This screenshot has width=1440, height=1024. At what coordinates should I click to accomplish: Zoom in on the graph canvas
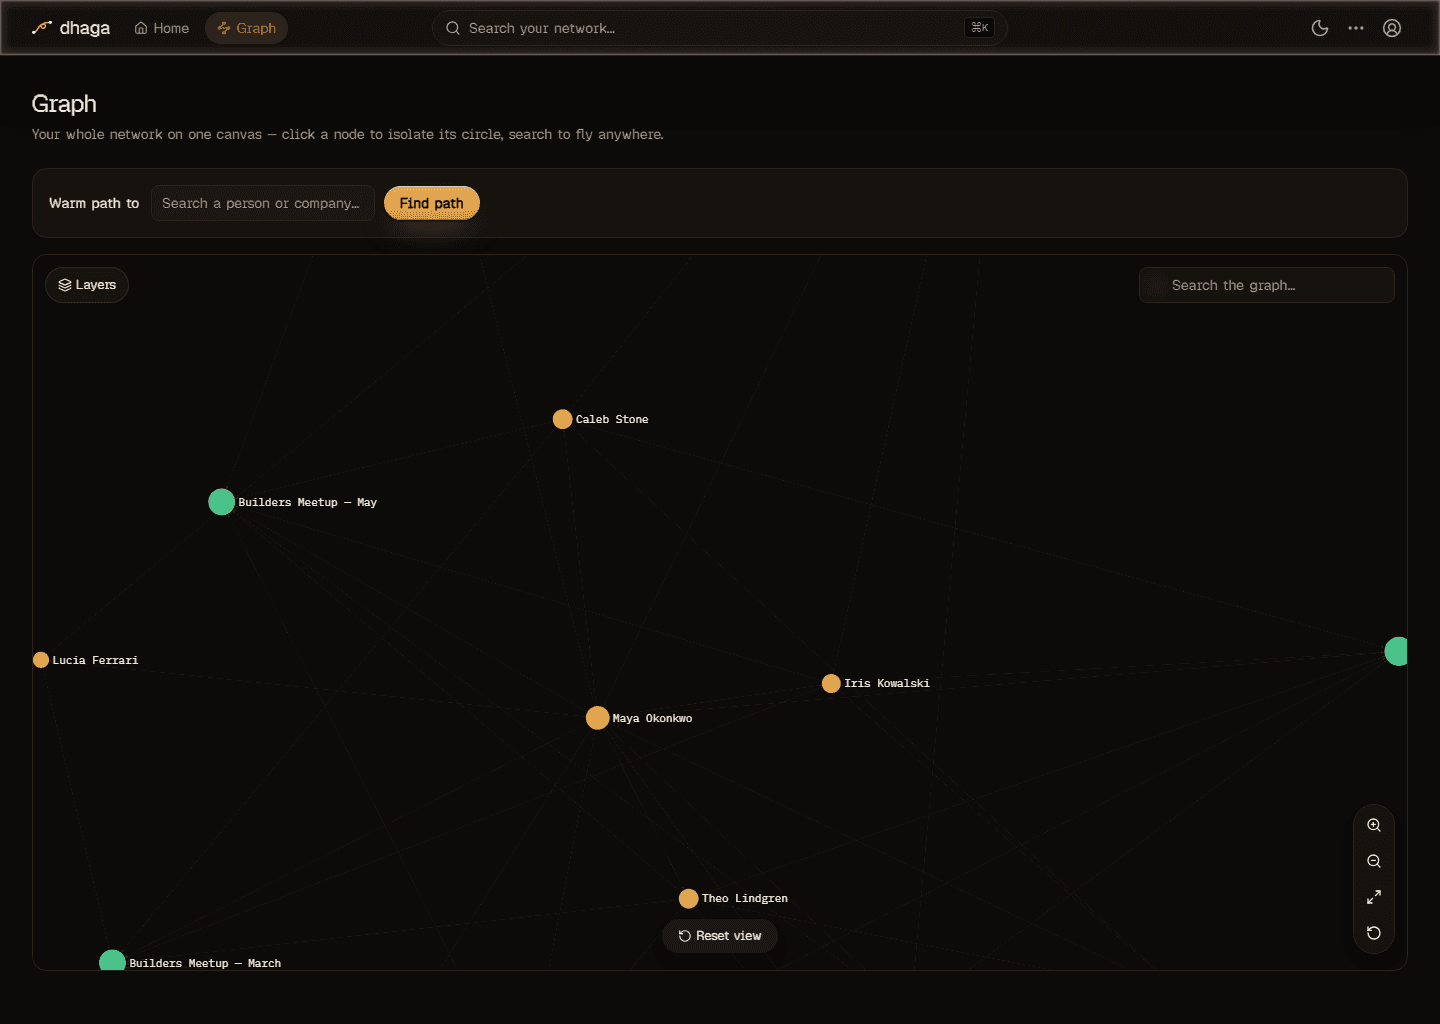[1374, 825]
